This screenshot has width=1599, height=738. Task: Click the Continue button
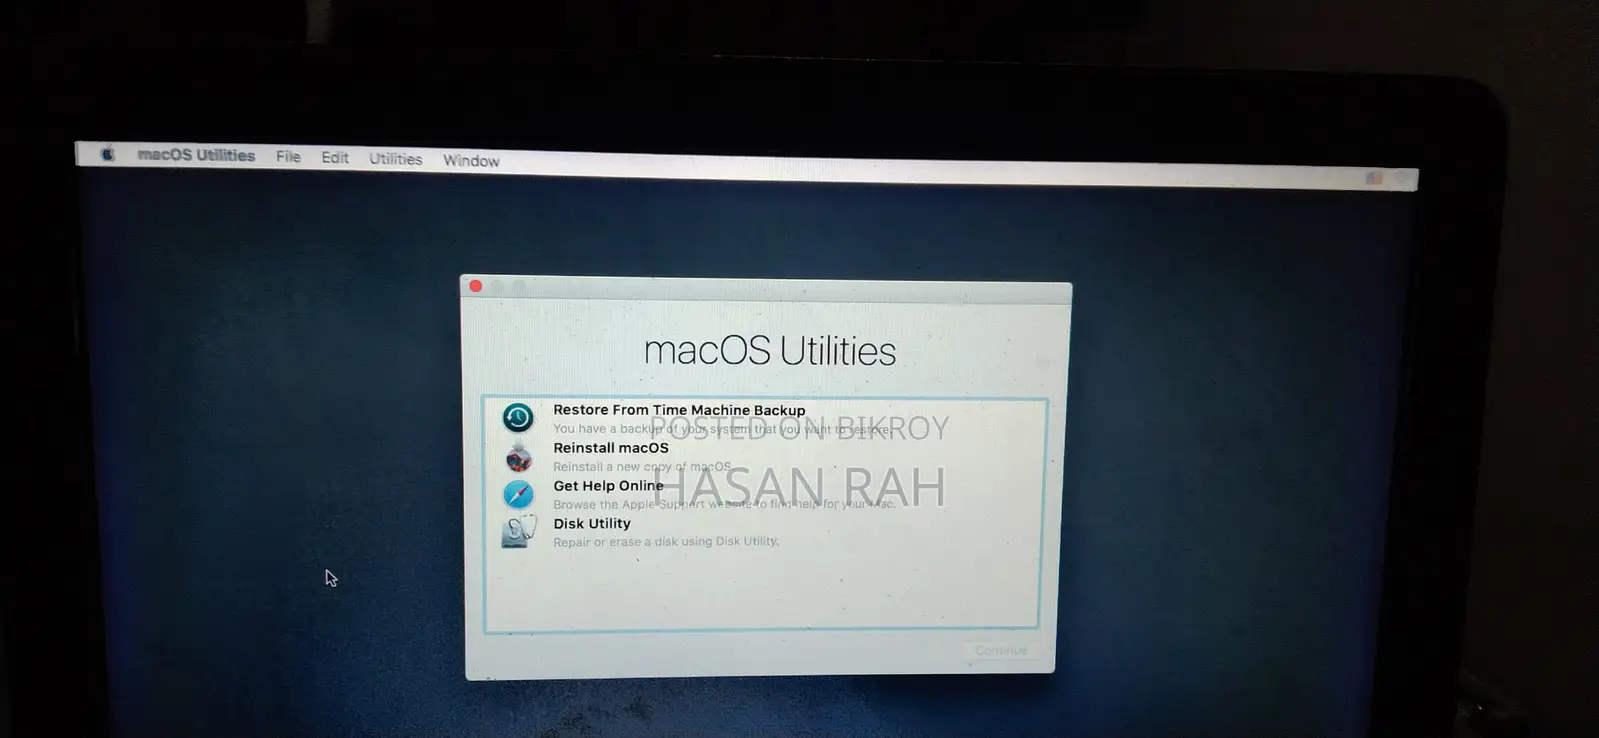[1001, 650]
